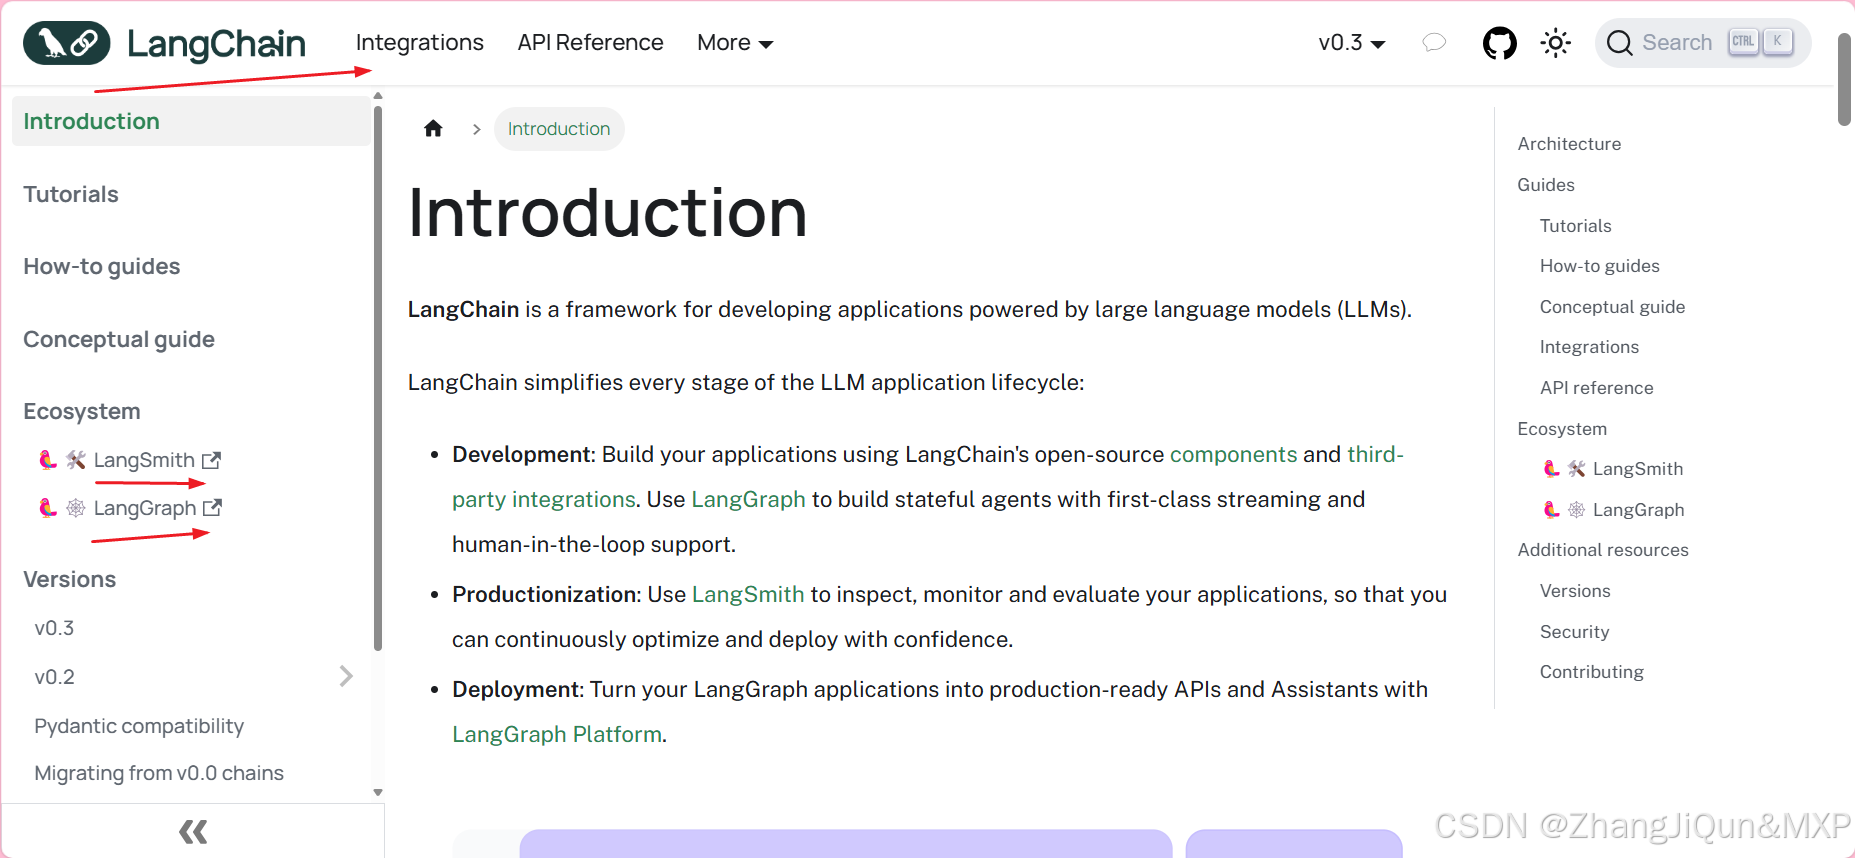Image resolution: width=1855 pixels, height=858 pixels.
Task: Open the chat feedback bubble icon
Action: click(x=1434, y=42)
